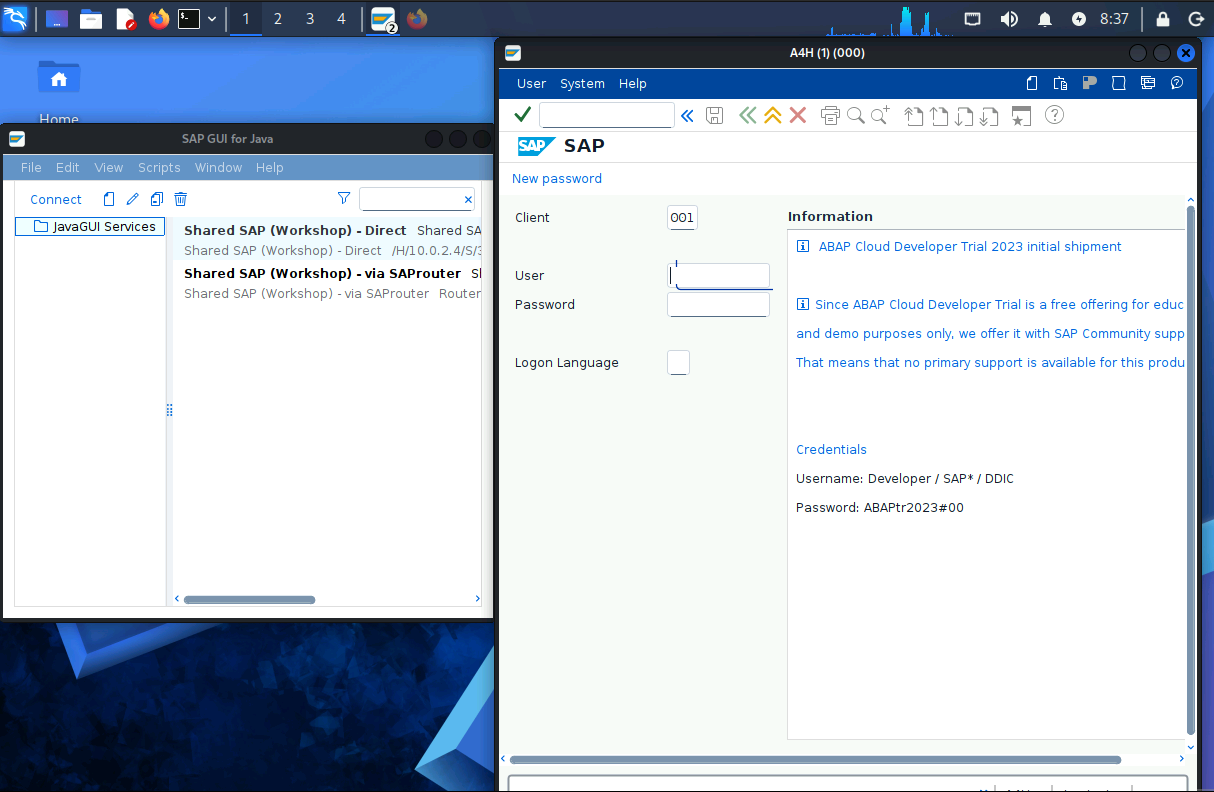Screen dimensions: 1214x792
Task: Click A4H window horizontal scrollbar
Action: pos(815,760)
